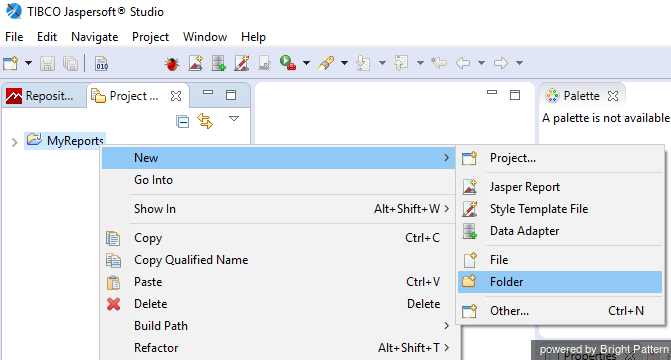Viewport: 671px width, 360px height.
Task: Expand the MyReports project tree node
Action: point(15,142)
